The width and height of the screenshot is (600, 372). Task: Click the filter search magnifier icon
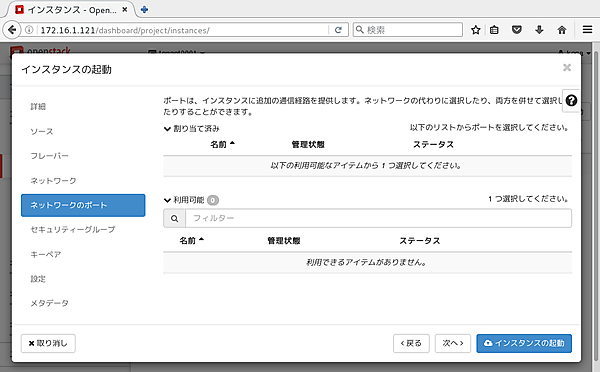174,219
